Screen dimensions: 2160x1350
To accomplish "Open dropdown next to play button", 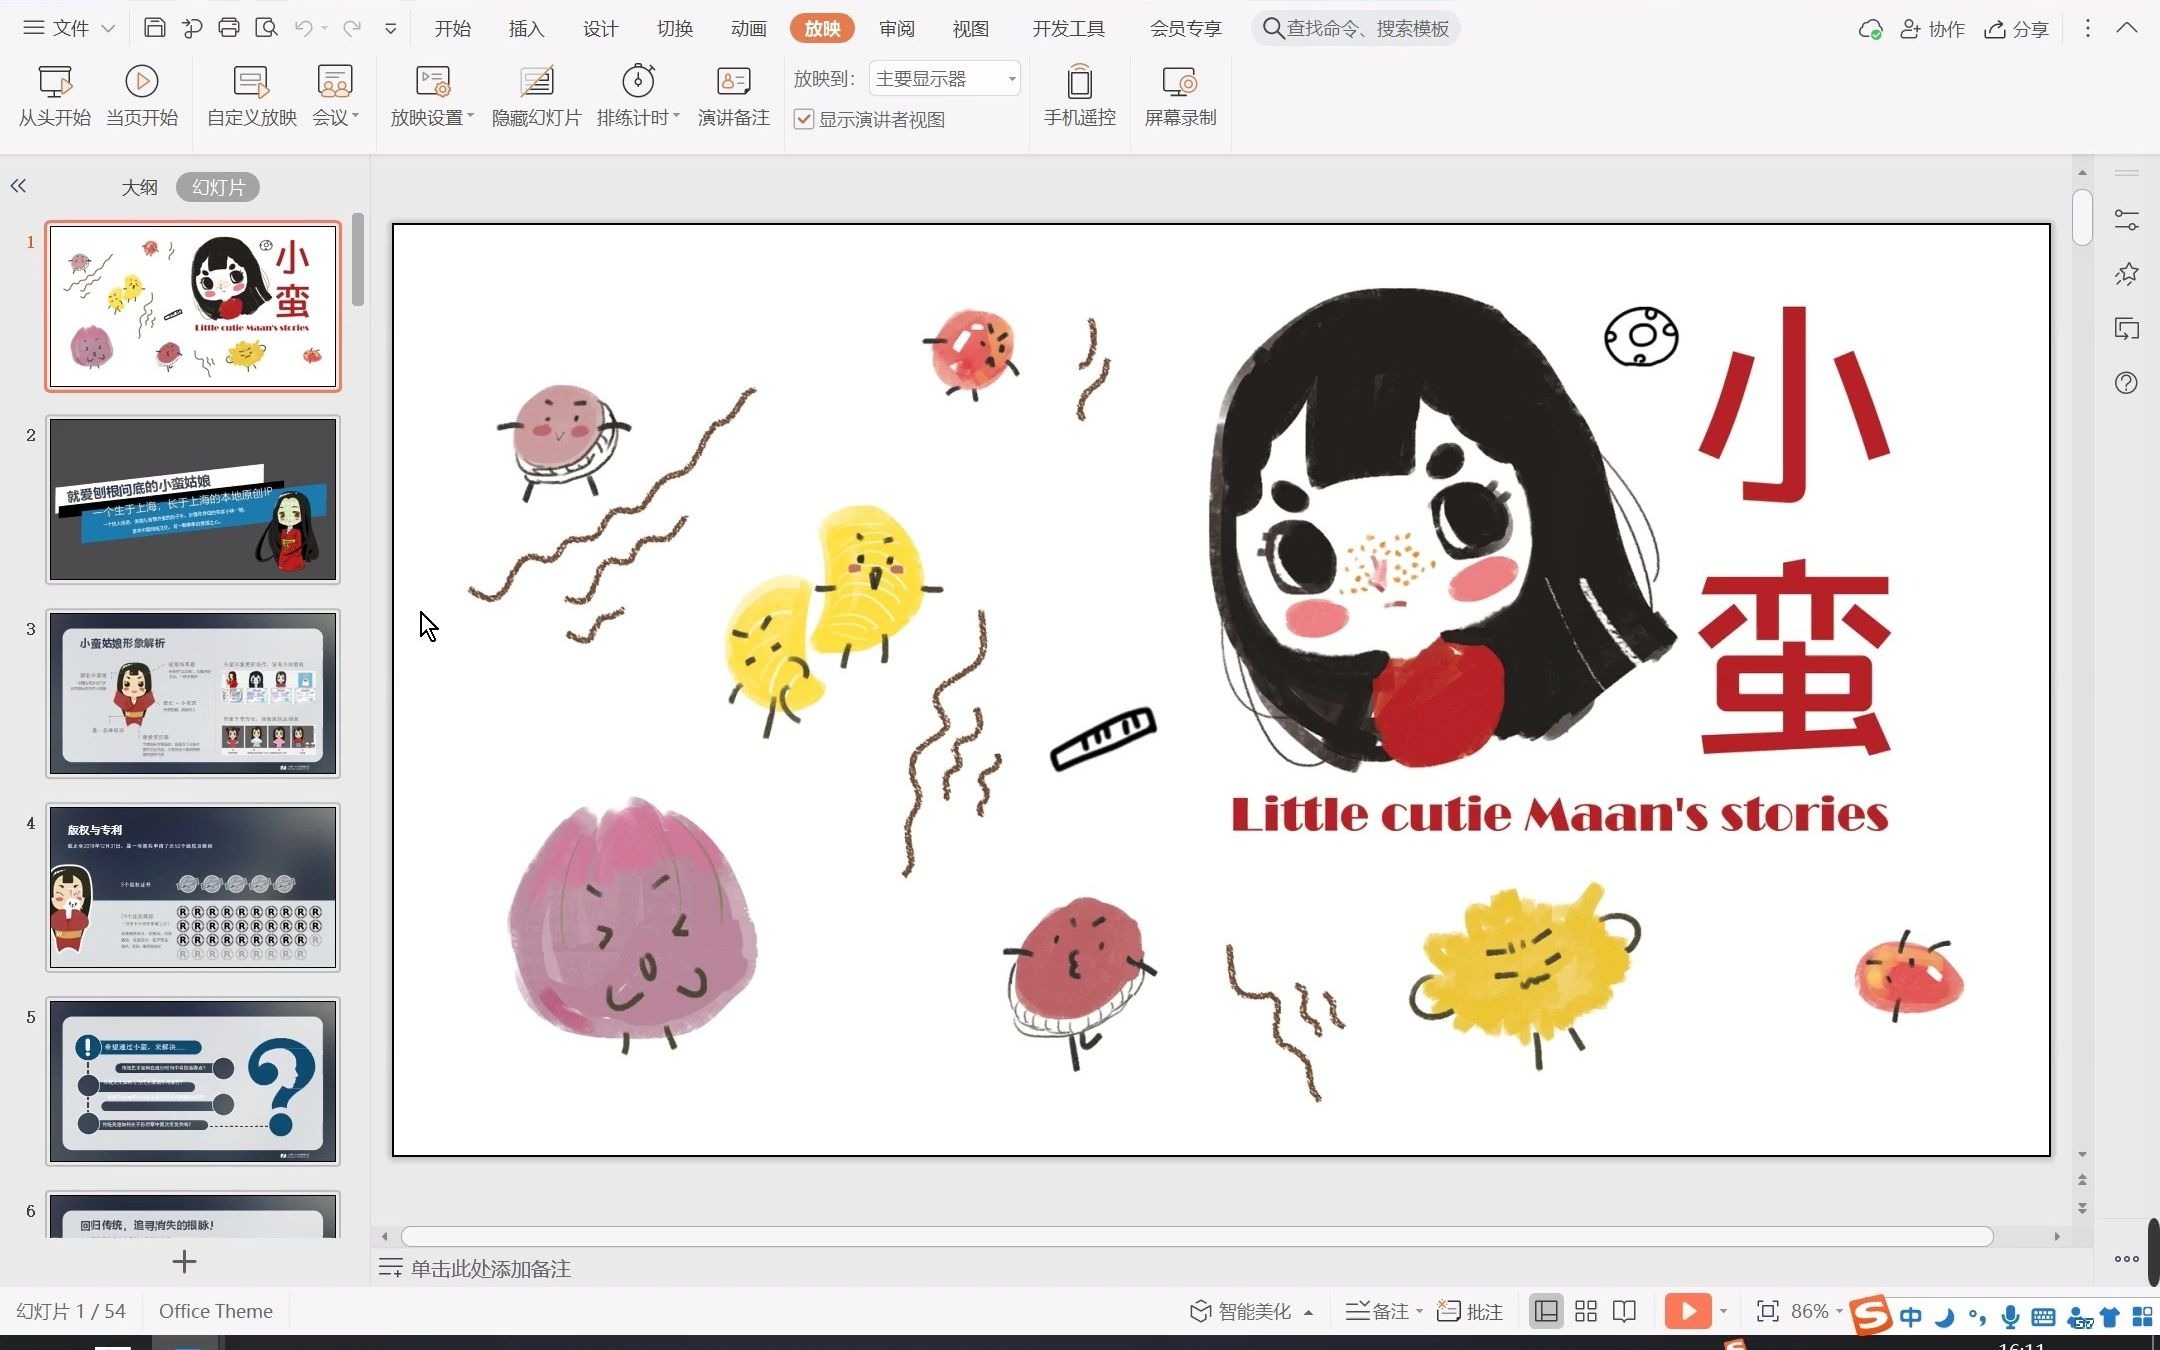I will pyautogui.click(x=1723, y=1311).
